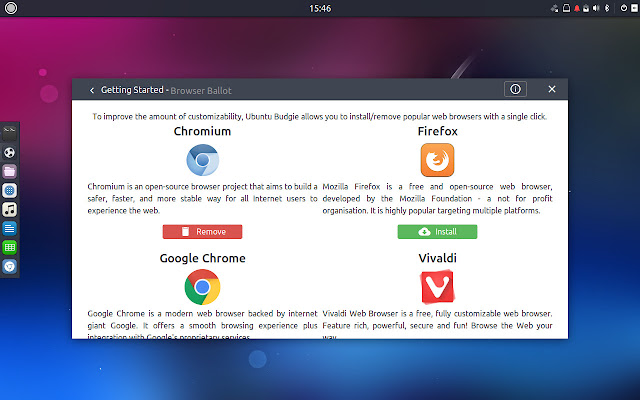Toggle the Raven sidebar panel icon

click(x=634, y=8)
